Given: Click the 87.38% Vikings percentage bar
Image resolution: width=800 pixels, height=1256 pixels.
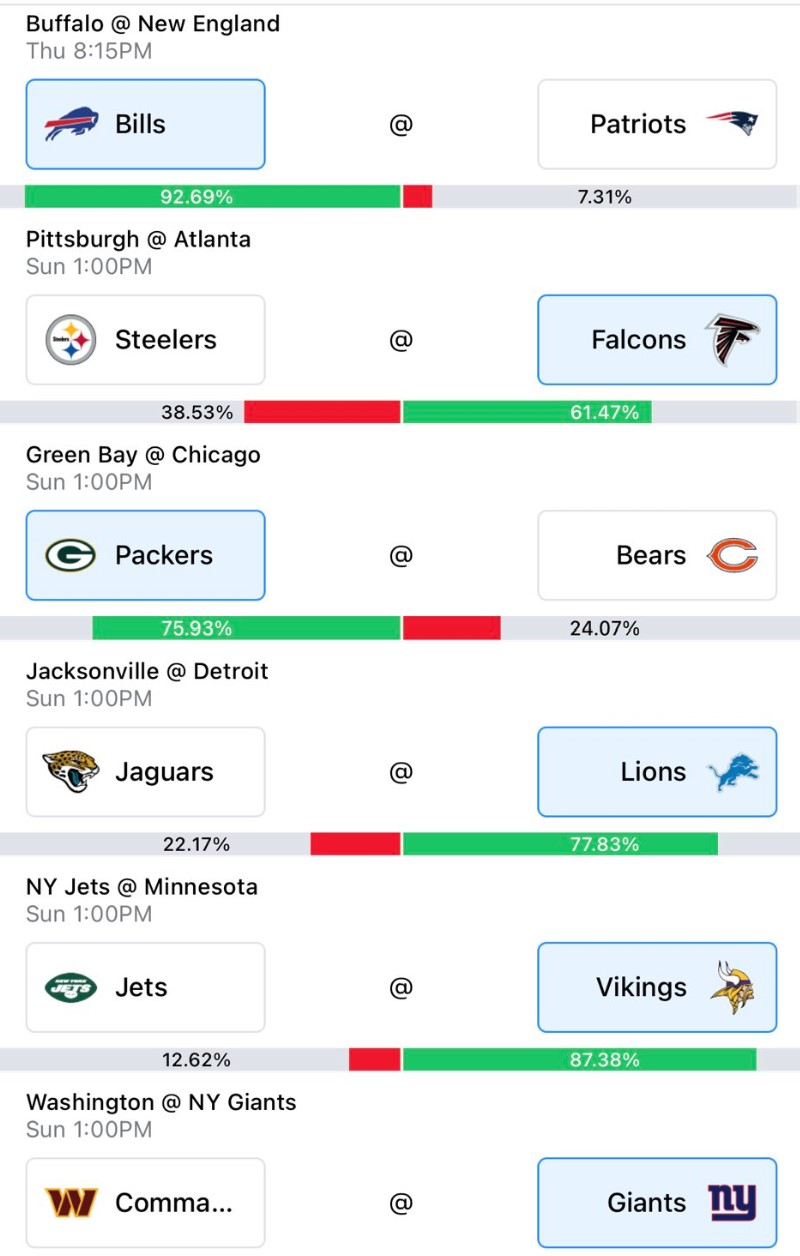Looking at the screenshot, I should pos(580,1059).
